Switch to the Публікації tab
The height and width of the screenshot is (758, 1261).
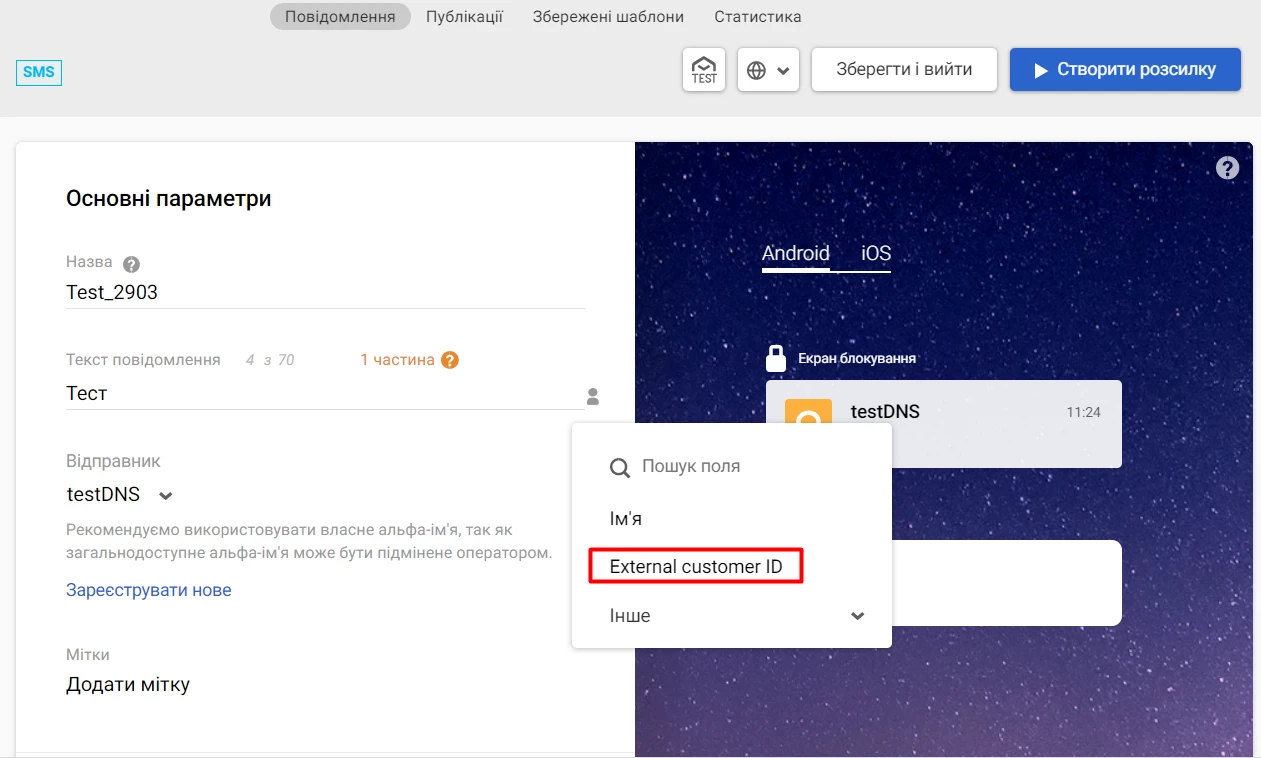tap(464, 17)
